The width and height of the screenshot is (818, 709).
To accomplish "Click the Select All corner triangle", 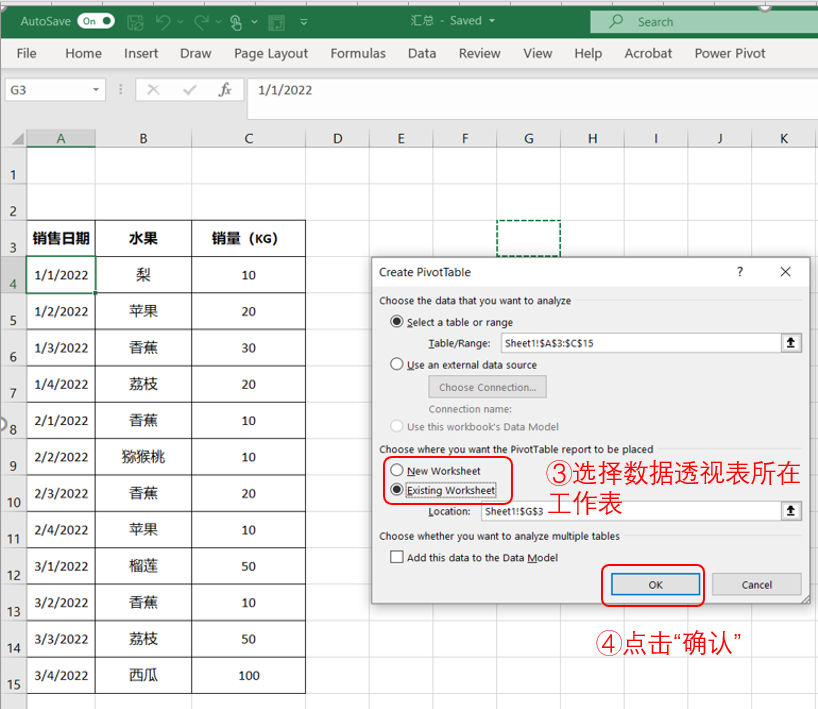I will click(x=17, y=139).
